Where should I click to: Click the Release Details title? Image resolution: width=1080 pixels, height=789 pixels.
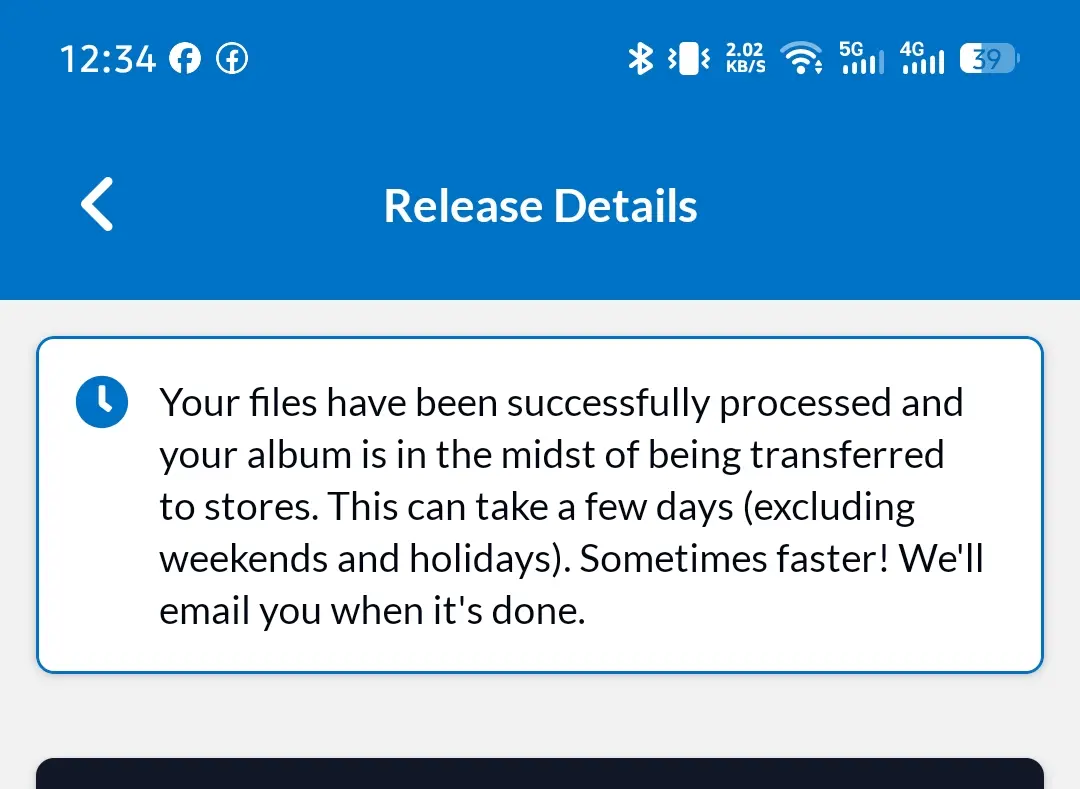540,206
